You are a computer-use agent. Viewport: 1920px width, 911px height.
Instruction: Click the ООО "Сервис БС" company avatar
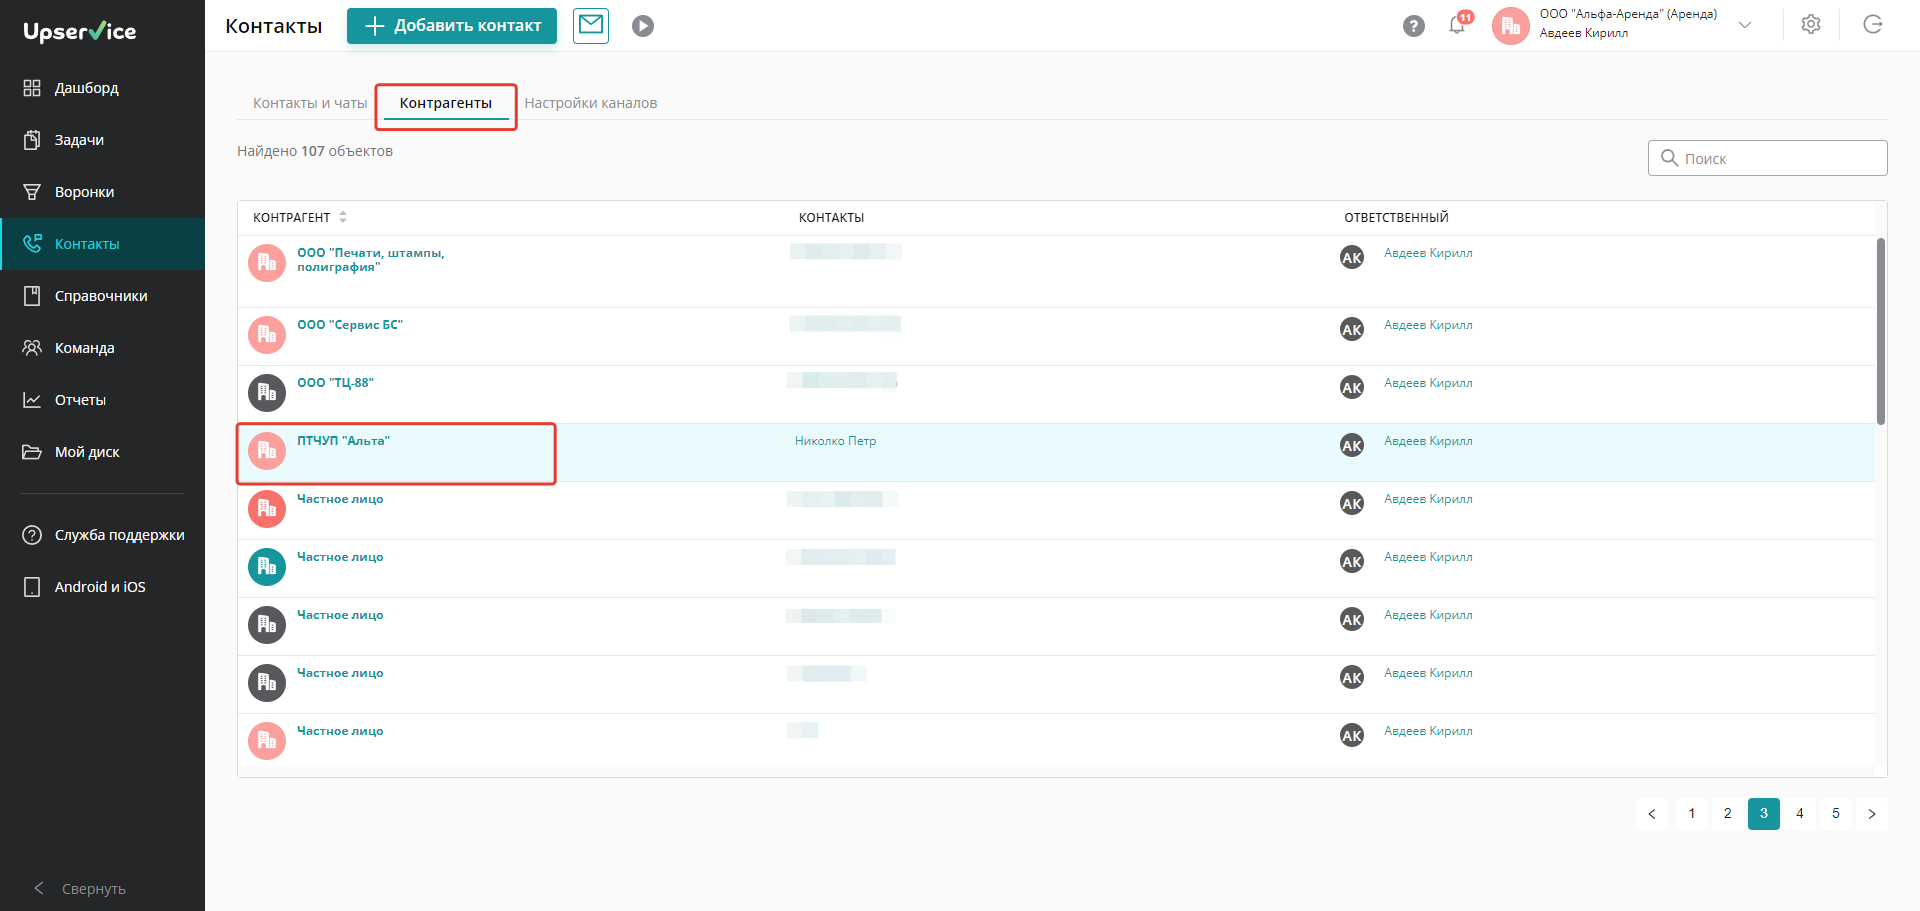tap(267, 335)
